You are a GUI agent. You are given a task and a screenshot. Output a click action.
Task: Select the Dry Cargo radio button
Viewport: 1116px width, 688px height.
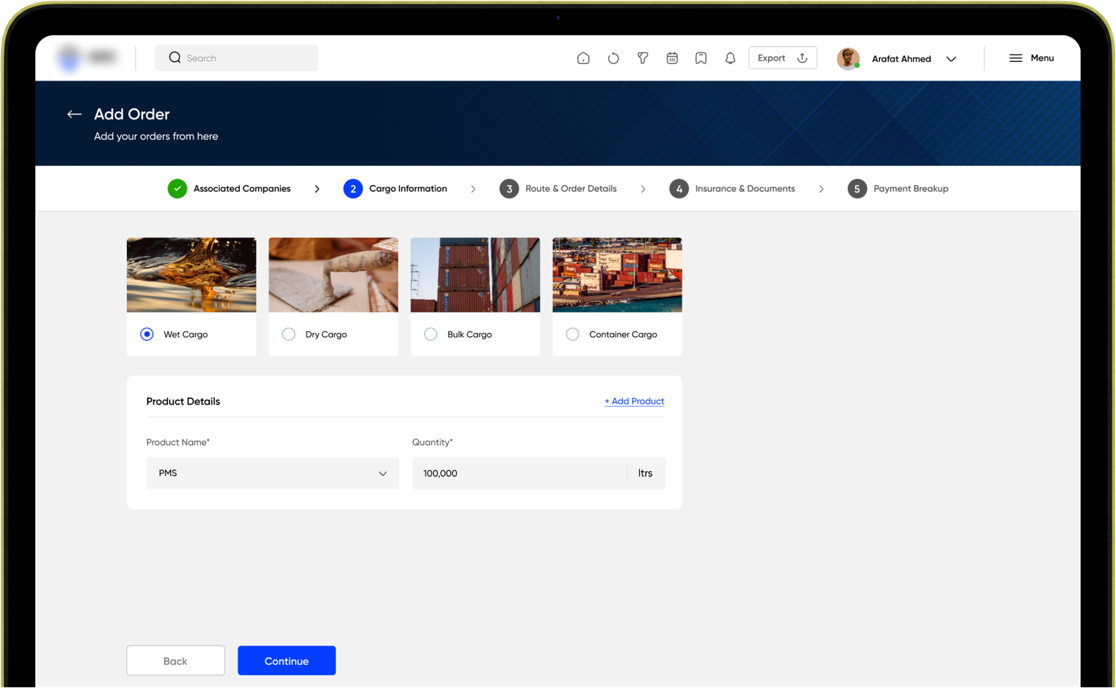click(x=288, y=334)
